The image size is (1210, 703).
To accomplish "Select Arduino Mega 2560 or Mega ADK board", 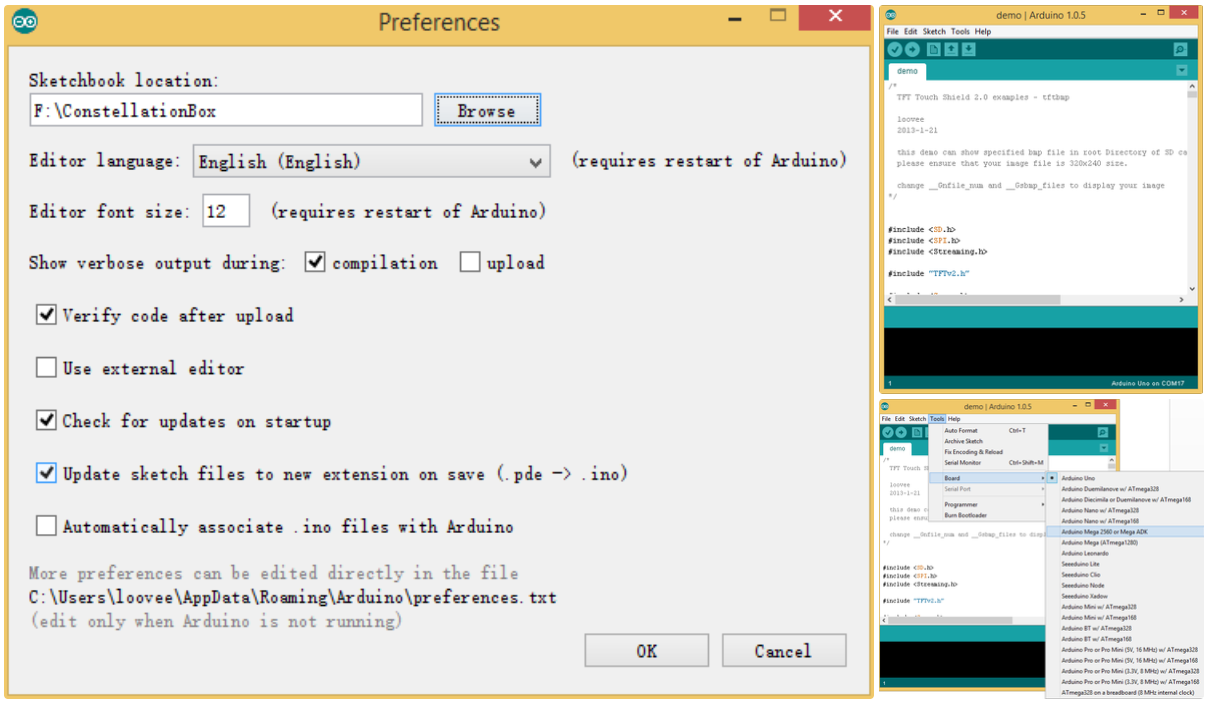I will click(x=1125, y=532).
